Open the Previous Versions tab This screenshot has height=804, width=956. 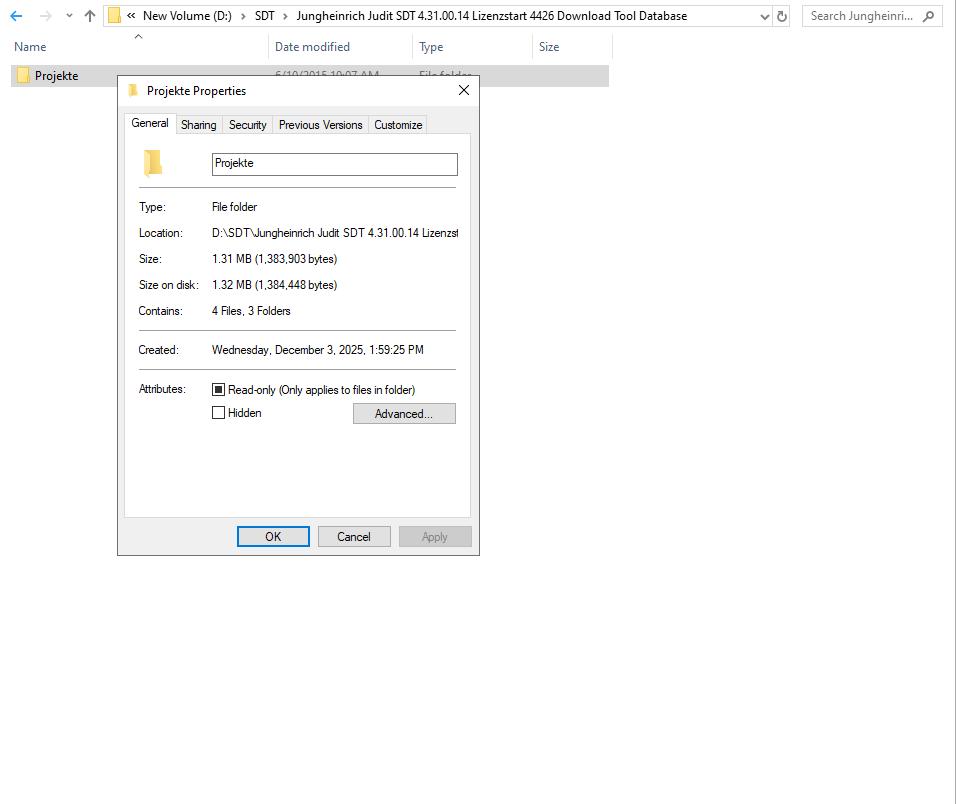tap(321, 125)
